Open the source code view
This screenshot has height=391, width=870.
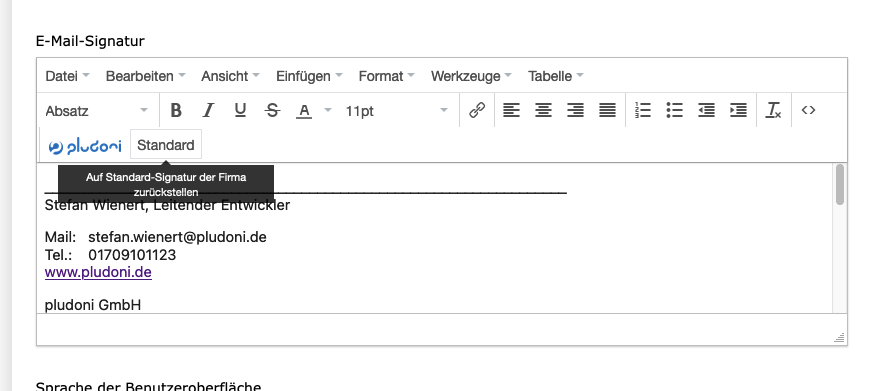(808, 110)
